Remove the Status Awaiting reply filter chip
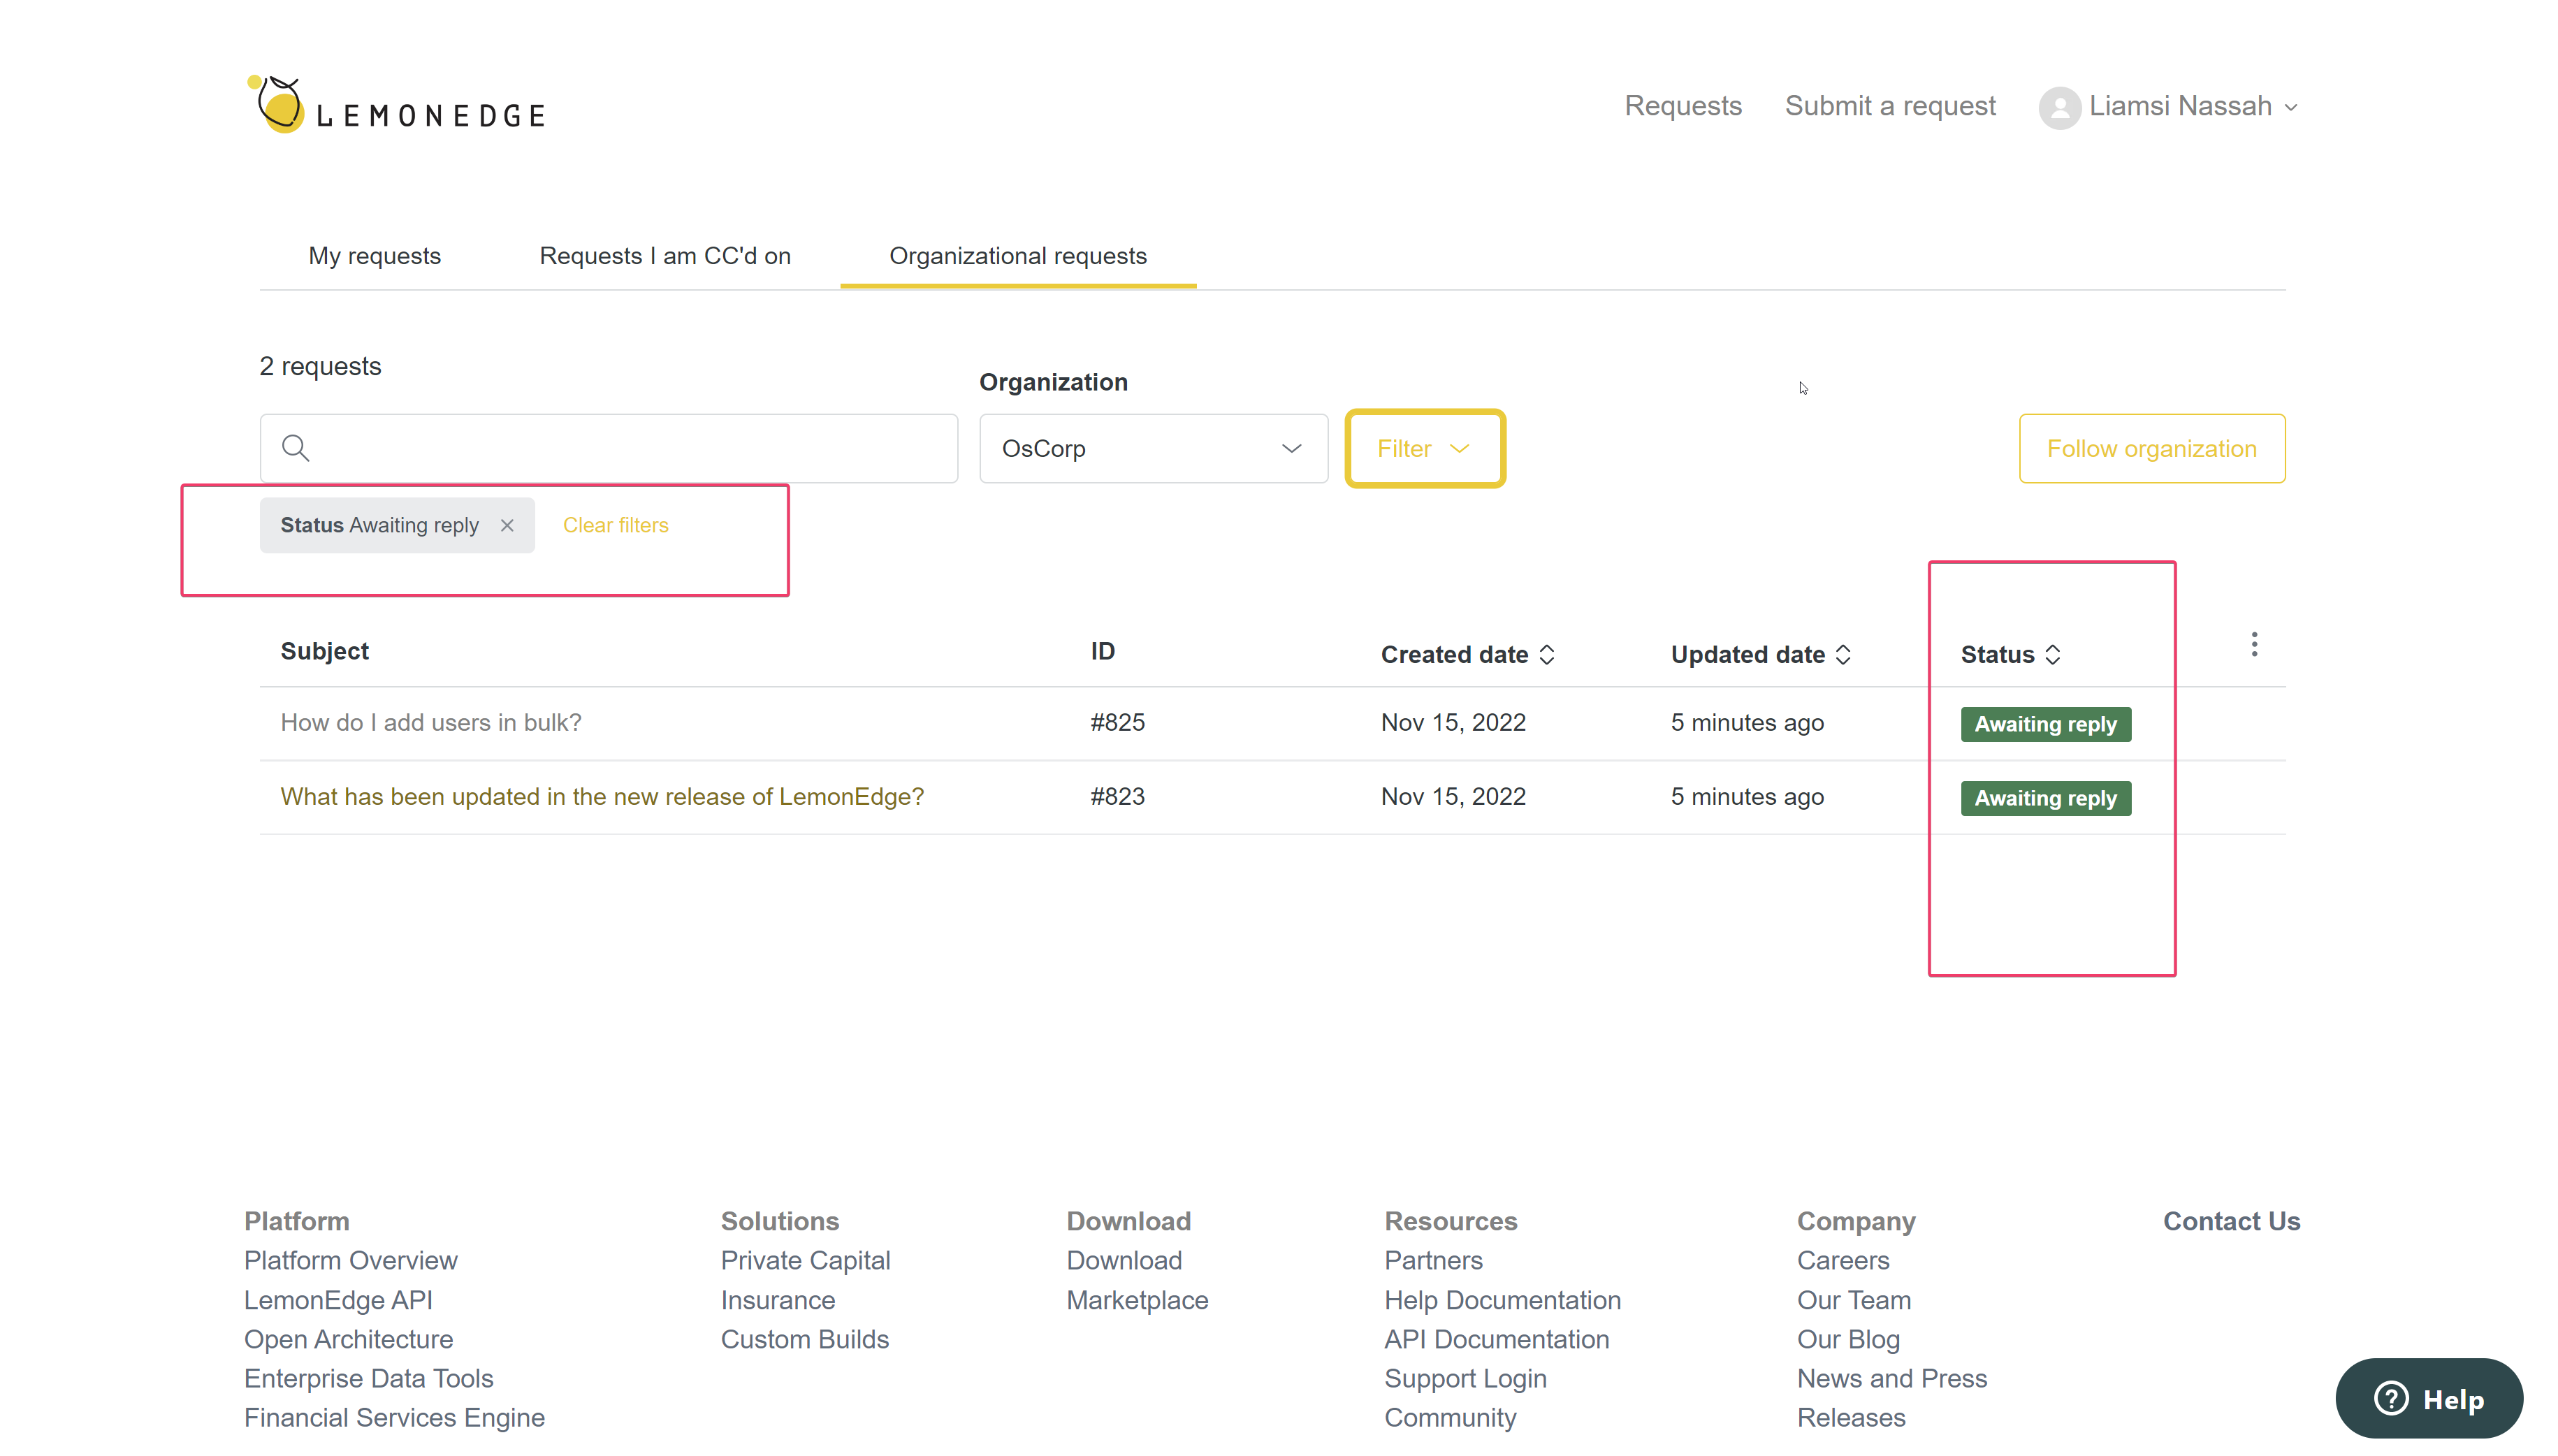Viewport: 2558px width, 1456px height. coord(507,525)
